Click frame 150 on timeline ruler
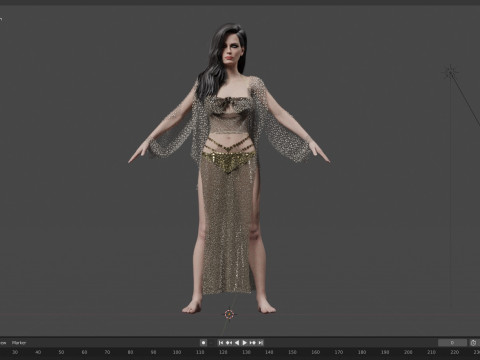The image size is (480, 360). click(x=292, y=352)
